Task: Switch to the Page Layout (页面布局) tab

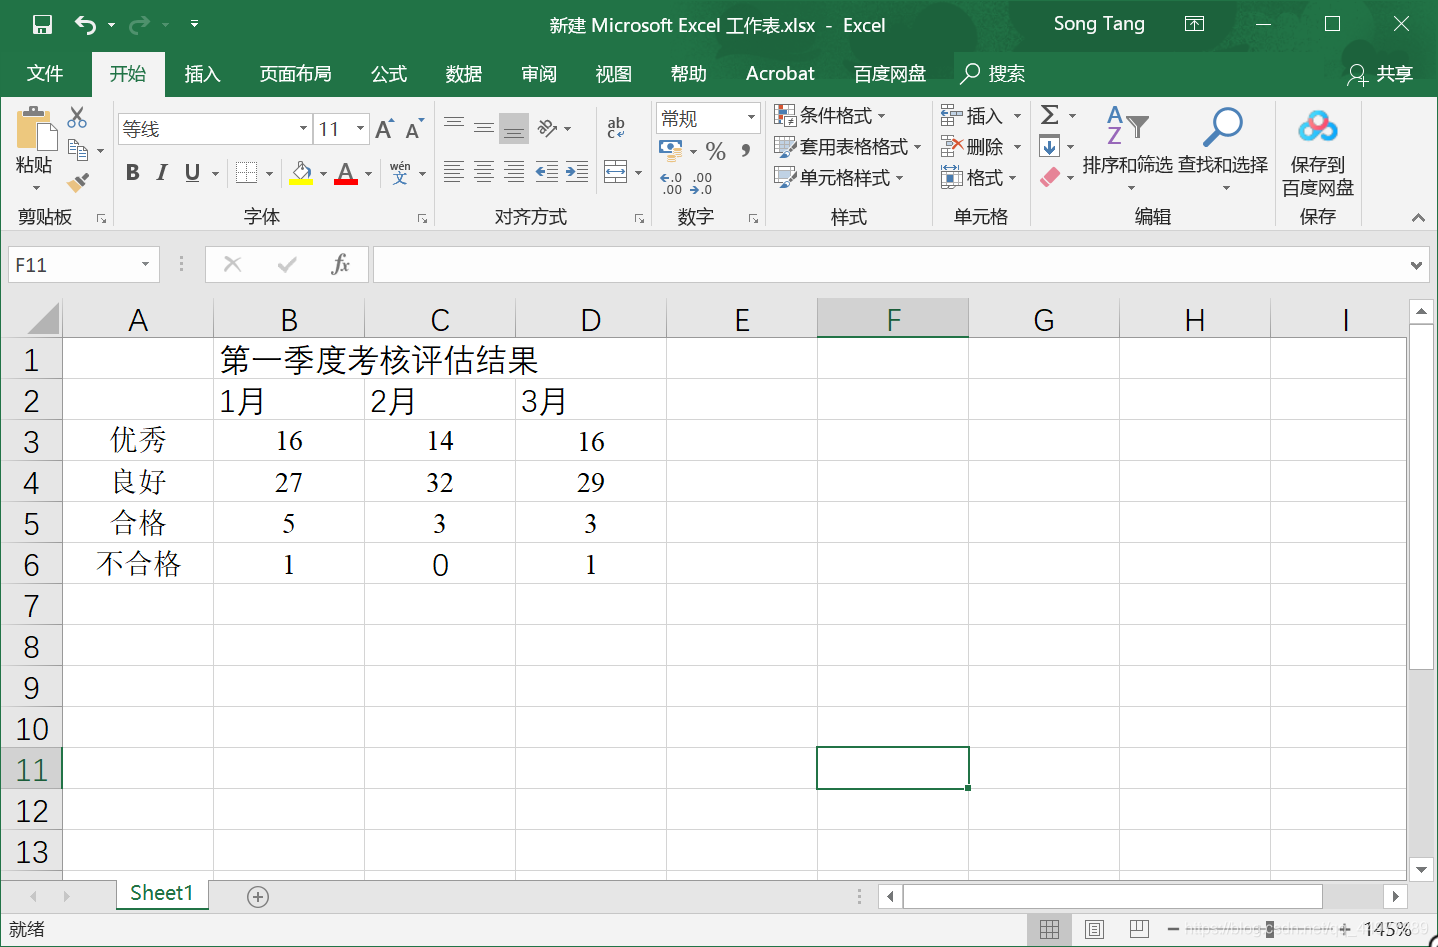Action: pyautogui.click(x=295, y=74)
